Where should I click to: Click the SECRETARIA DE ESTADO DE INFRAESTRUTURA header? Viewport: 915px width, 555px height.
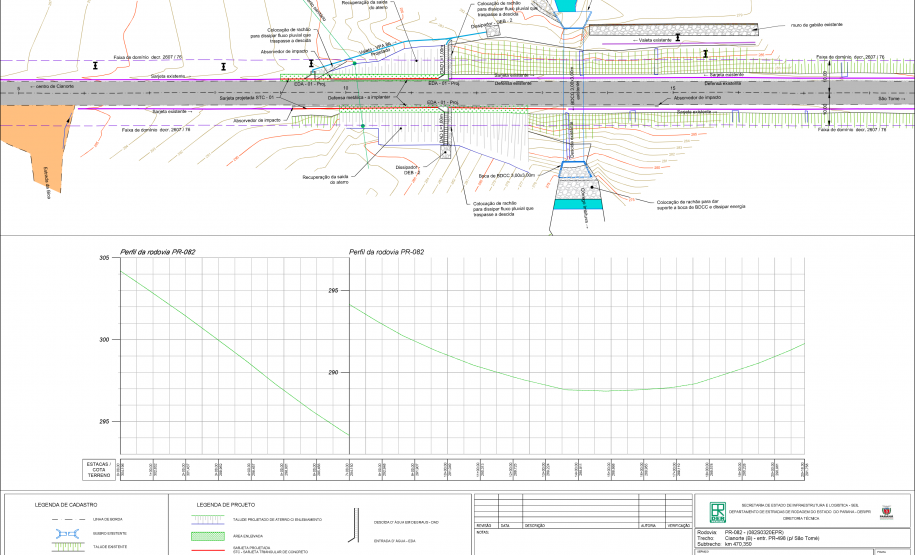click(800, 505)
